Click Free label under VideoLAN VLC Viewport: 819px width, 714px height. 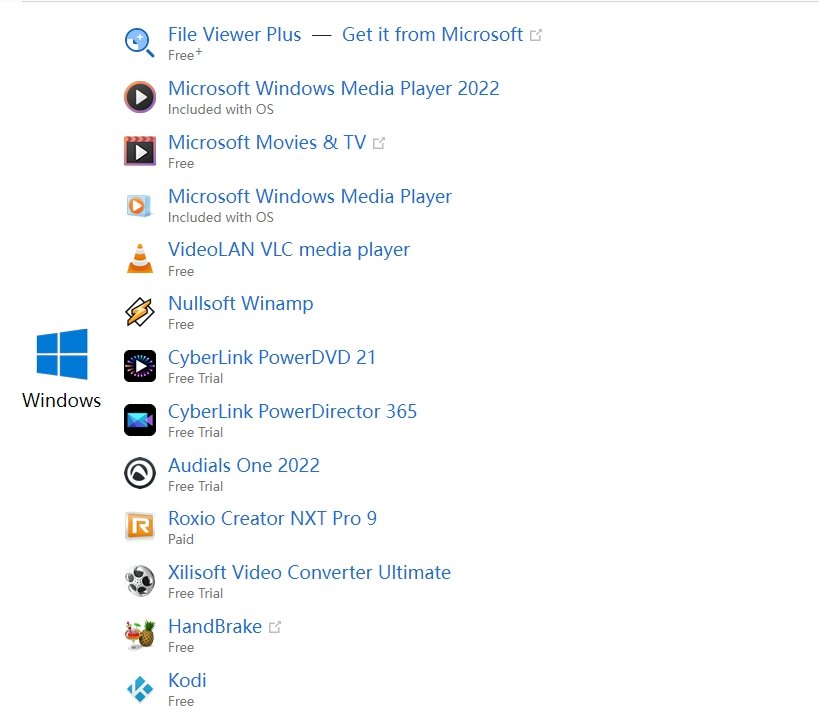[x=181, y=272]
